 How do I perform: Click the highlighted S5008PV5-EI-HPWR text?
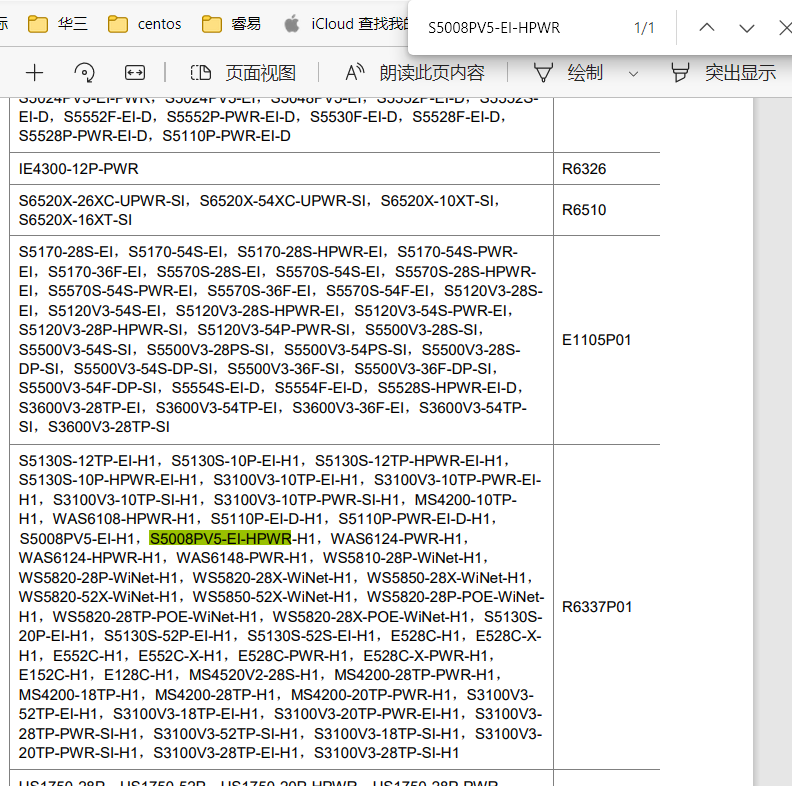point(220,538)
